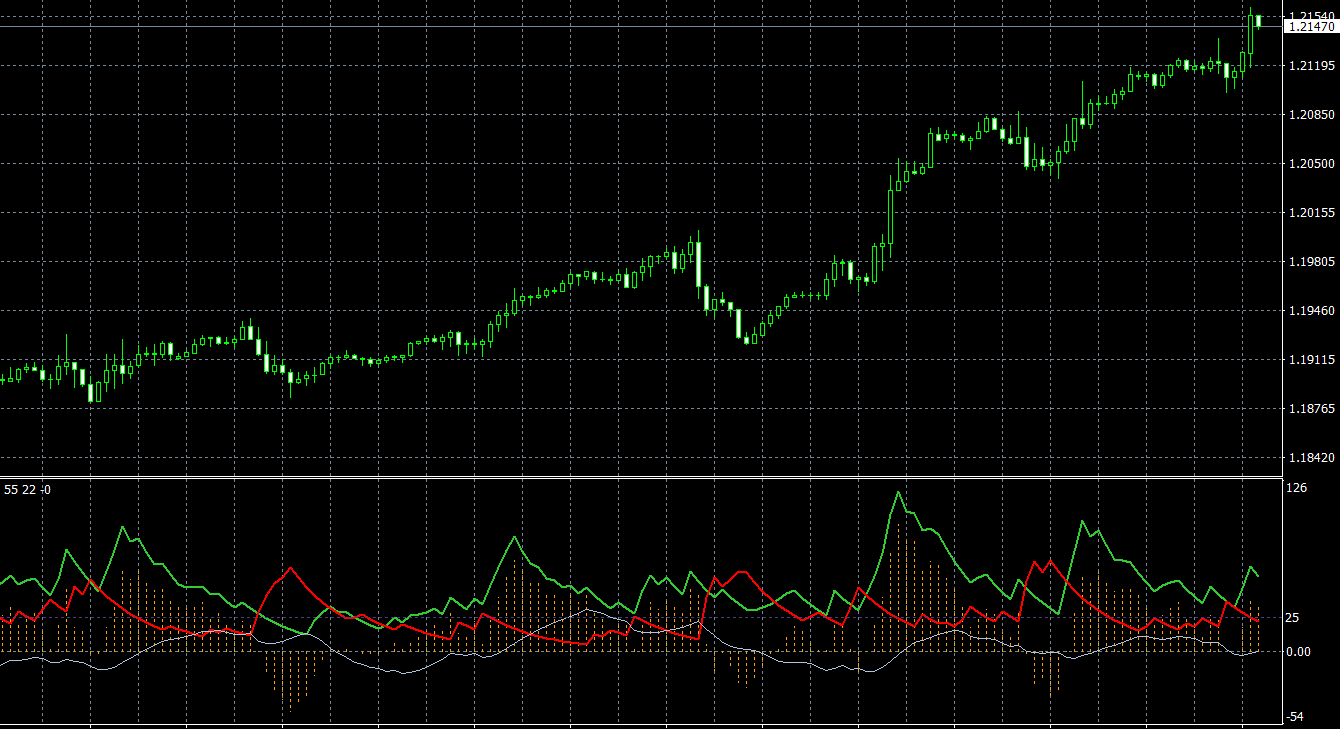Viewport: 1340px width, 729px height.
Task: Click the 1.19460 price axis label
Action: coord(1311,311)
